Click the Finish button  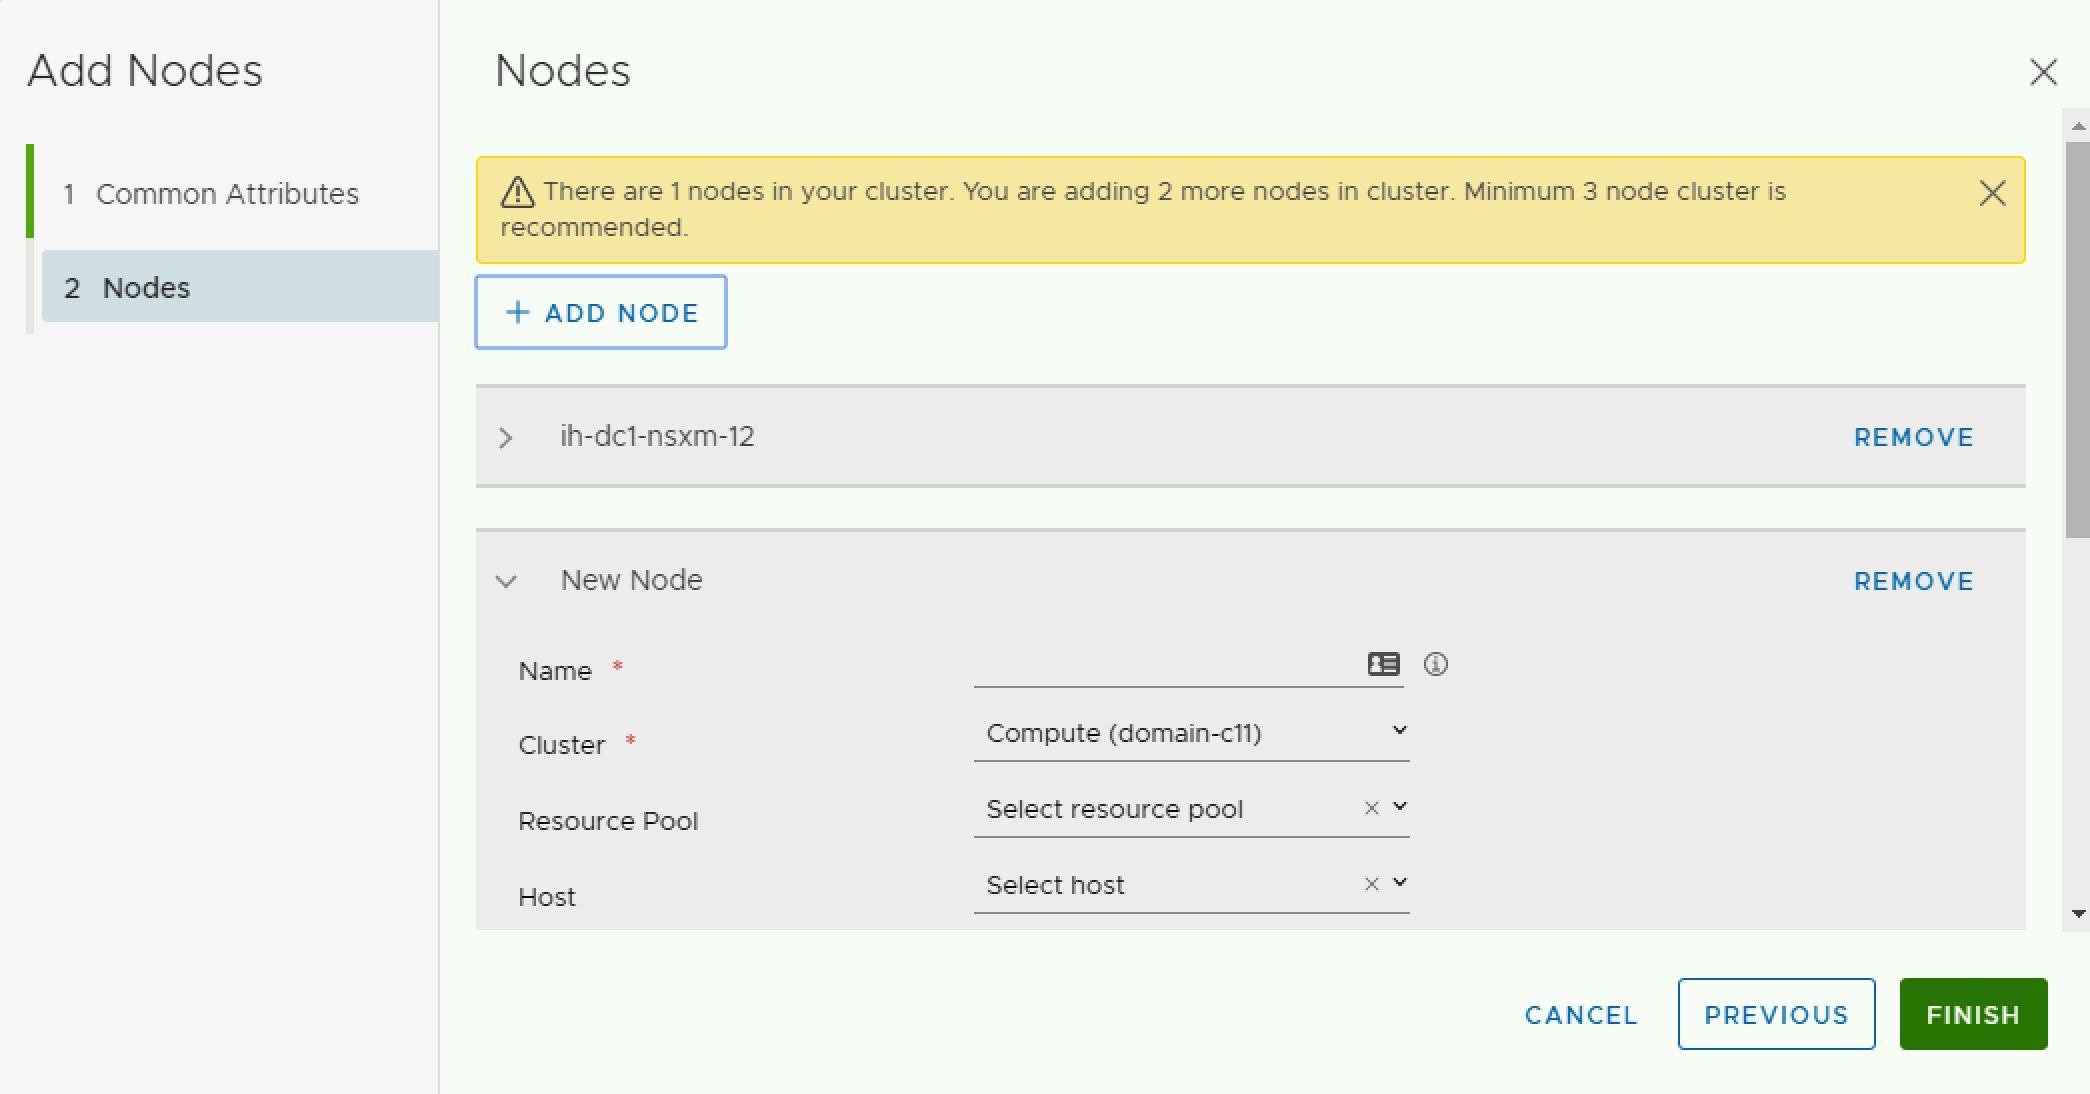(x=1972, y=1014)
